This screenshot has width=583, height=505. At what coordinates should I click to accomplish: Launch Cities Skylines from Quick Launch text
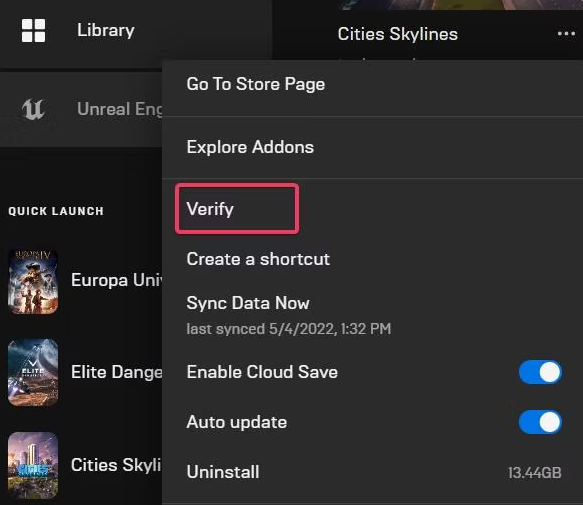point(116,465)
